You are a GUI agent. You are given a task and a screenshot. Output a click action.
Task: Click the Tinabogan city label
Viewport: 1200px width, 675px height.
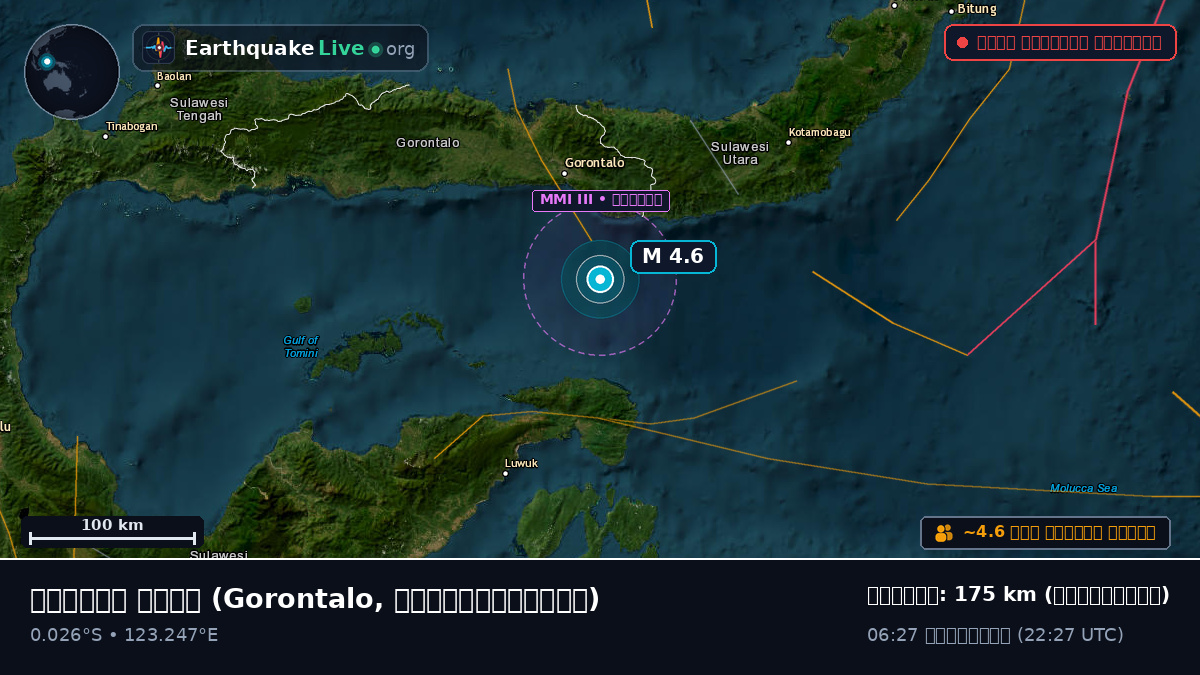[x=132, y=126]
